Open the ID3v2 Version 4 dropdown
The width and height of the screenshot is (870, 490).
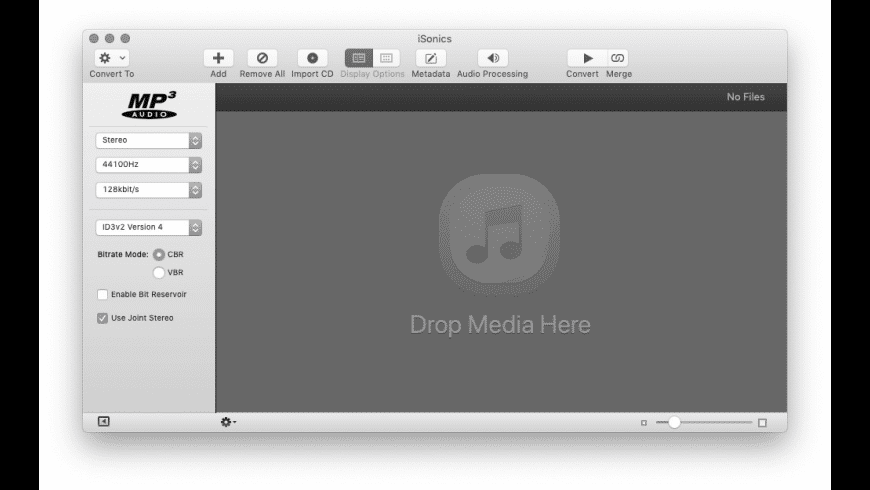[149, 228]
